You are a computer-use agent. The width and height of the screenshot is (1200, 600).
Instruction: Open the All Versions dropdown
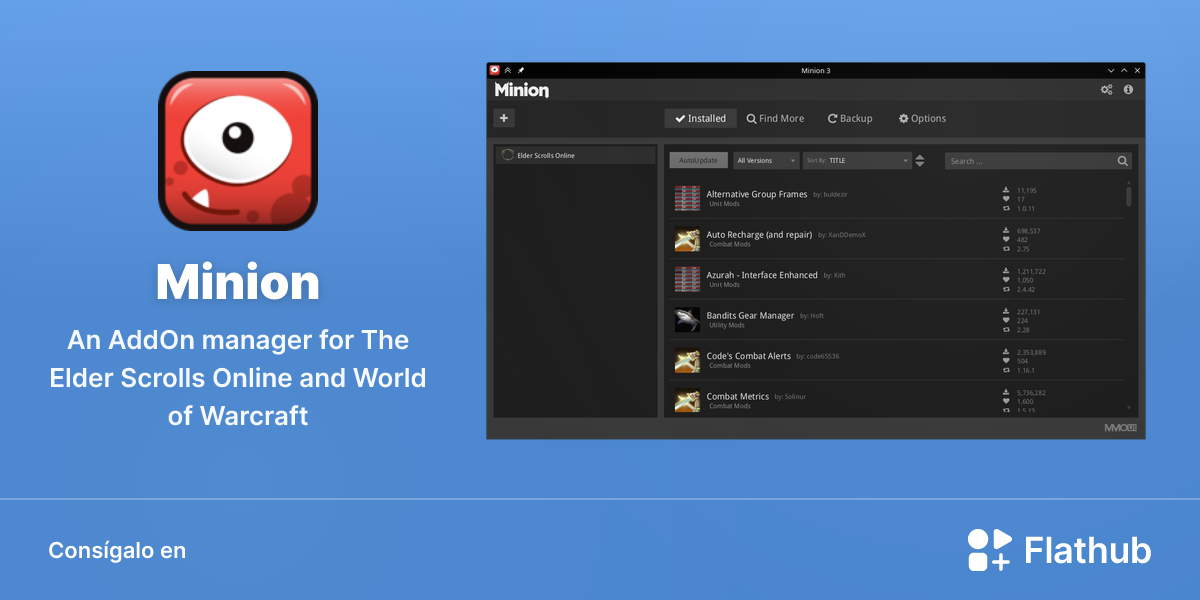(766, 161)
